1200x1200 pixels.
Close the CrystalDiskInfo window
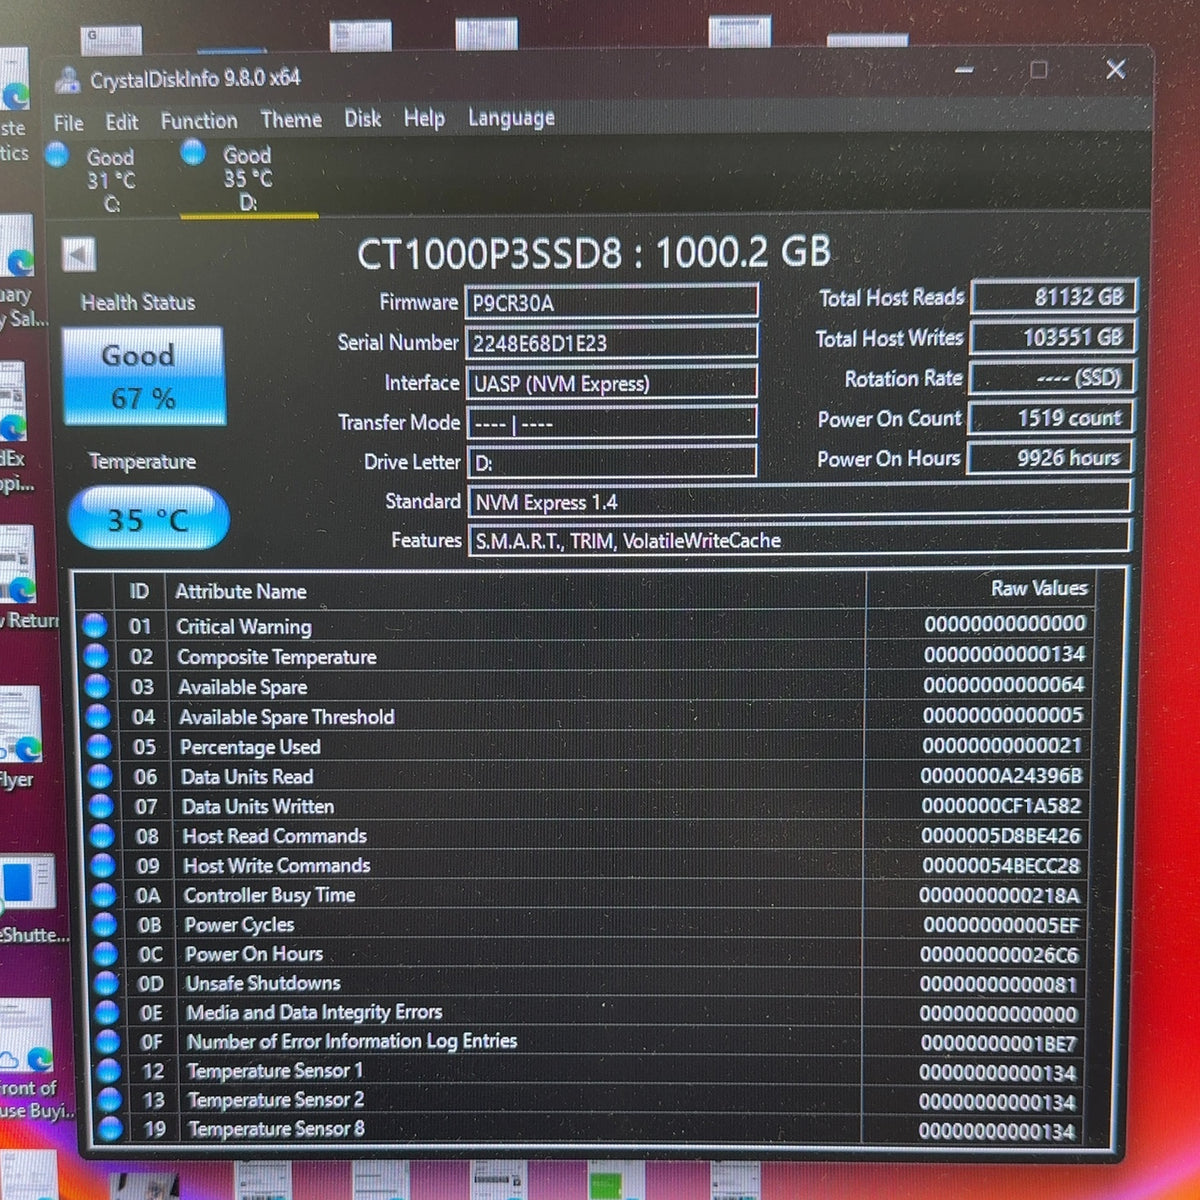coord(1116,69)
